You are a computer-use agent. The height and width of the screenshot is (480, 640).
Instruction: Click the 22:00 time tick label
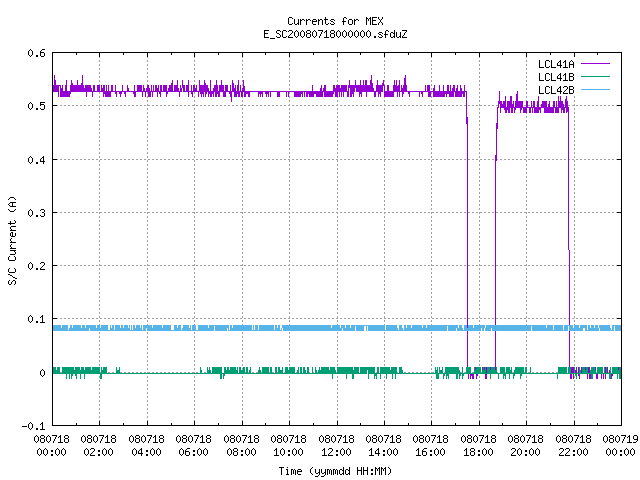click(573, 452)
